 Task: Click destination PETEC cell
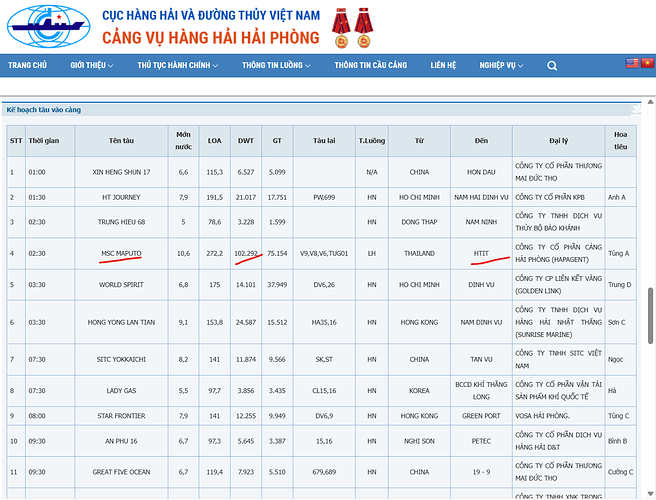[x=481, y=441]
